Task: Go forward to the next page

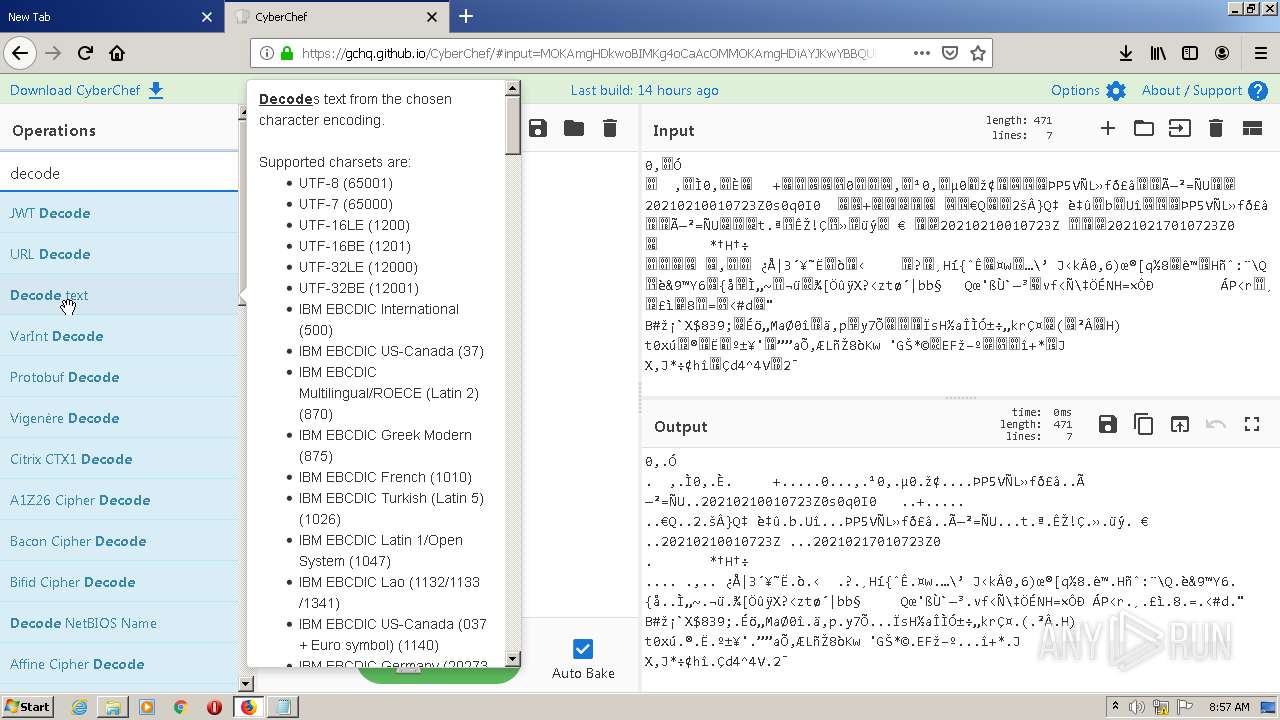Action: pyautogui.click(x=53, y=53)
